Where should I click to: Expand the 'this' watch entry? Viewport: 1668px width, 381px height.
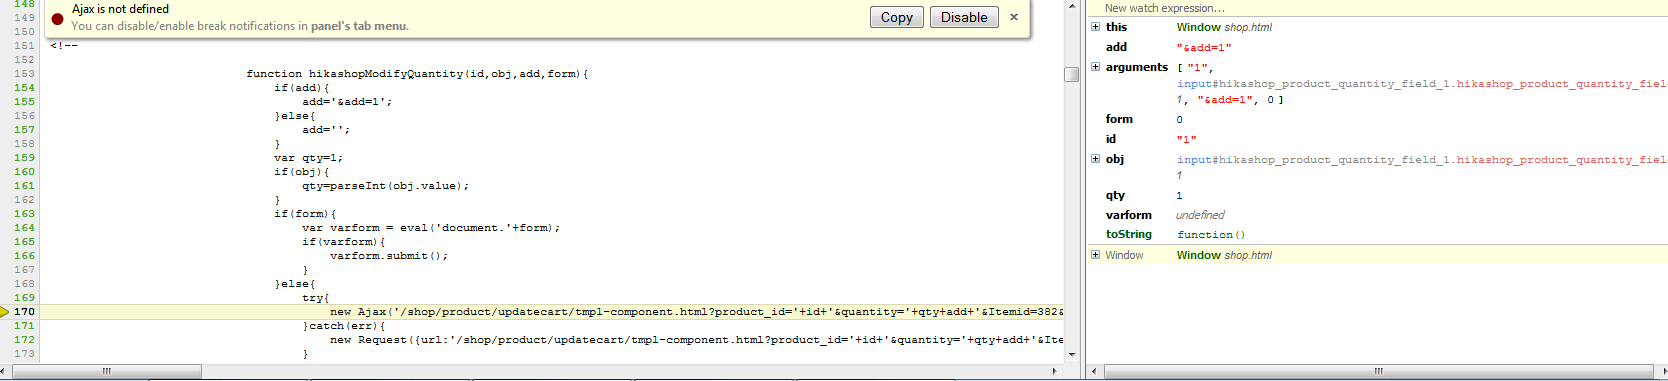coord(1095,27)
